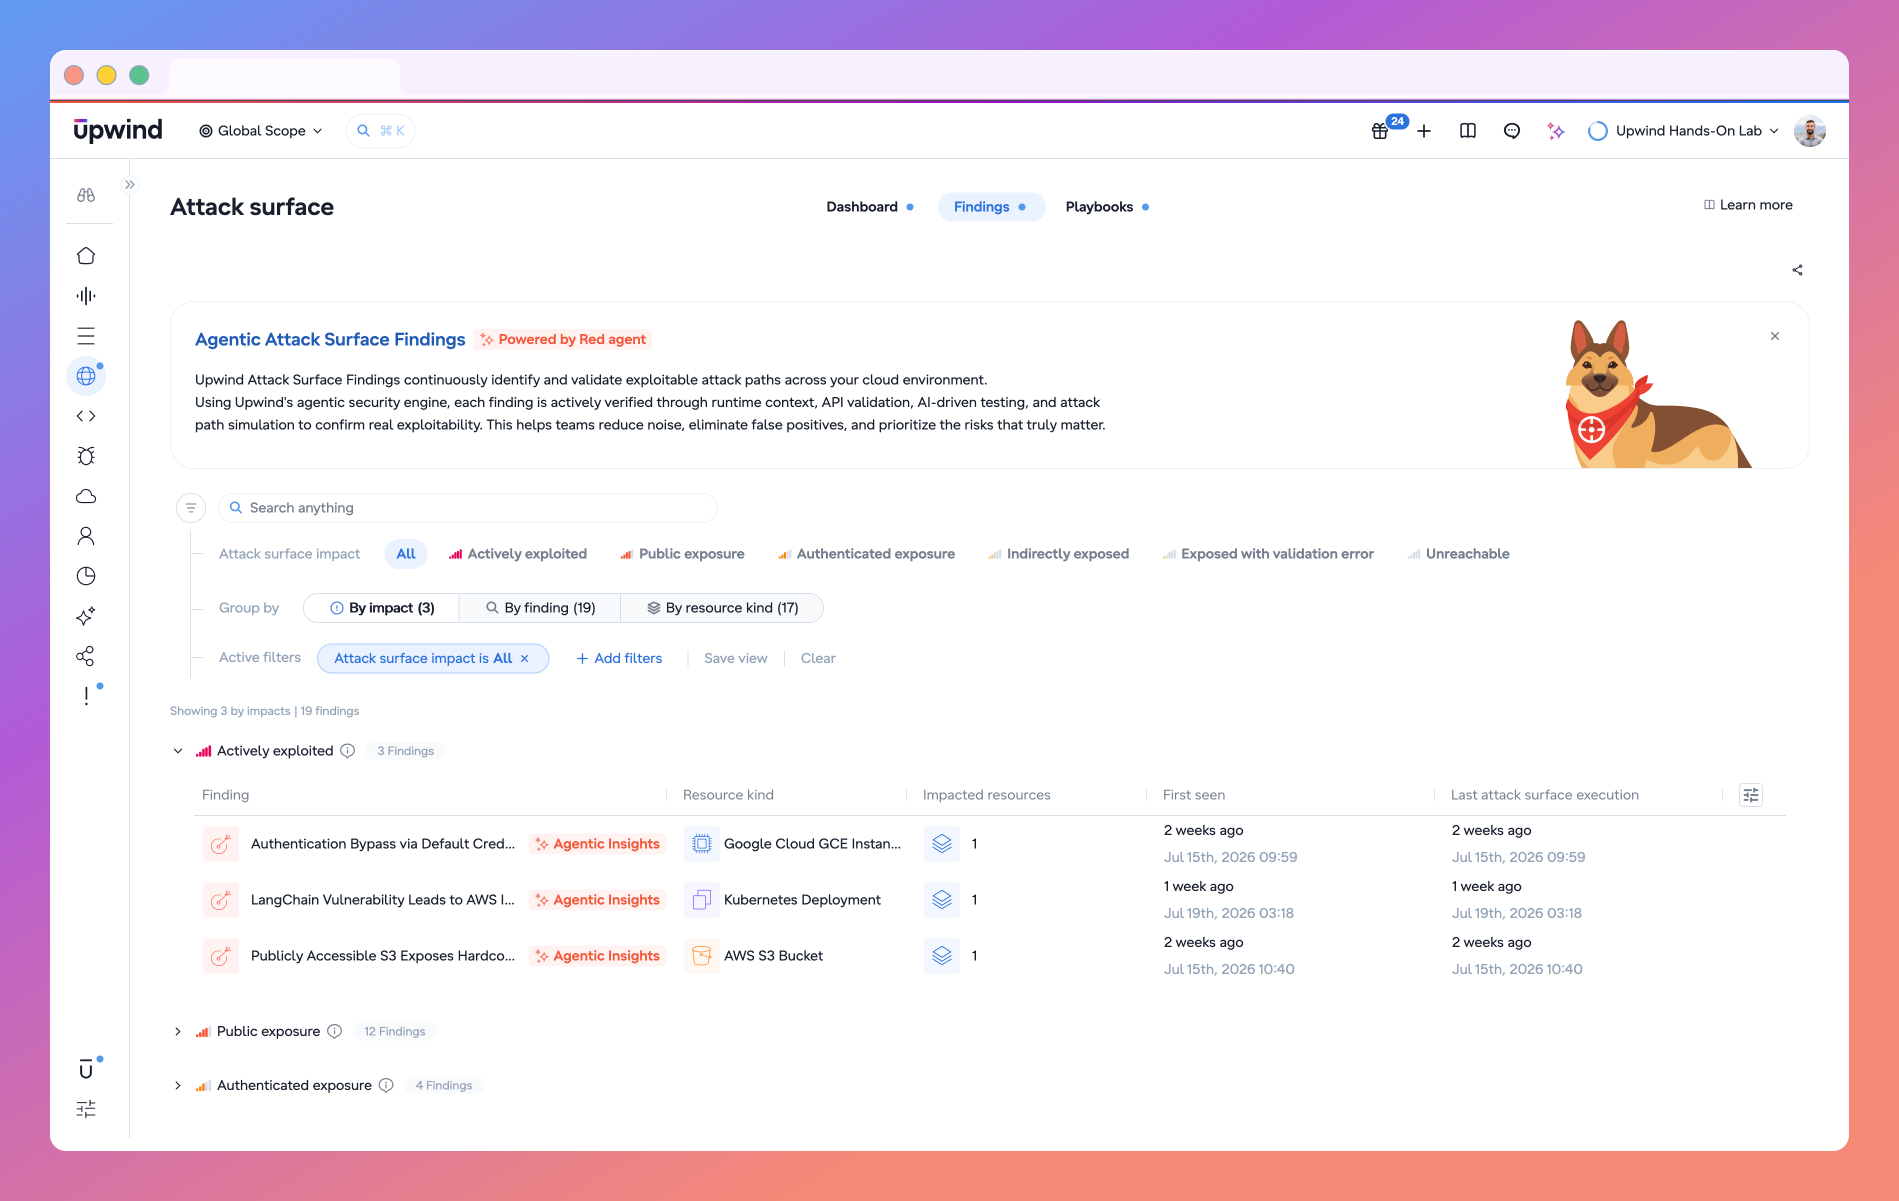Open the book docs icon in top bar
The height and width of the screenshot is (1201, 1899).
(1468, 131)
